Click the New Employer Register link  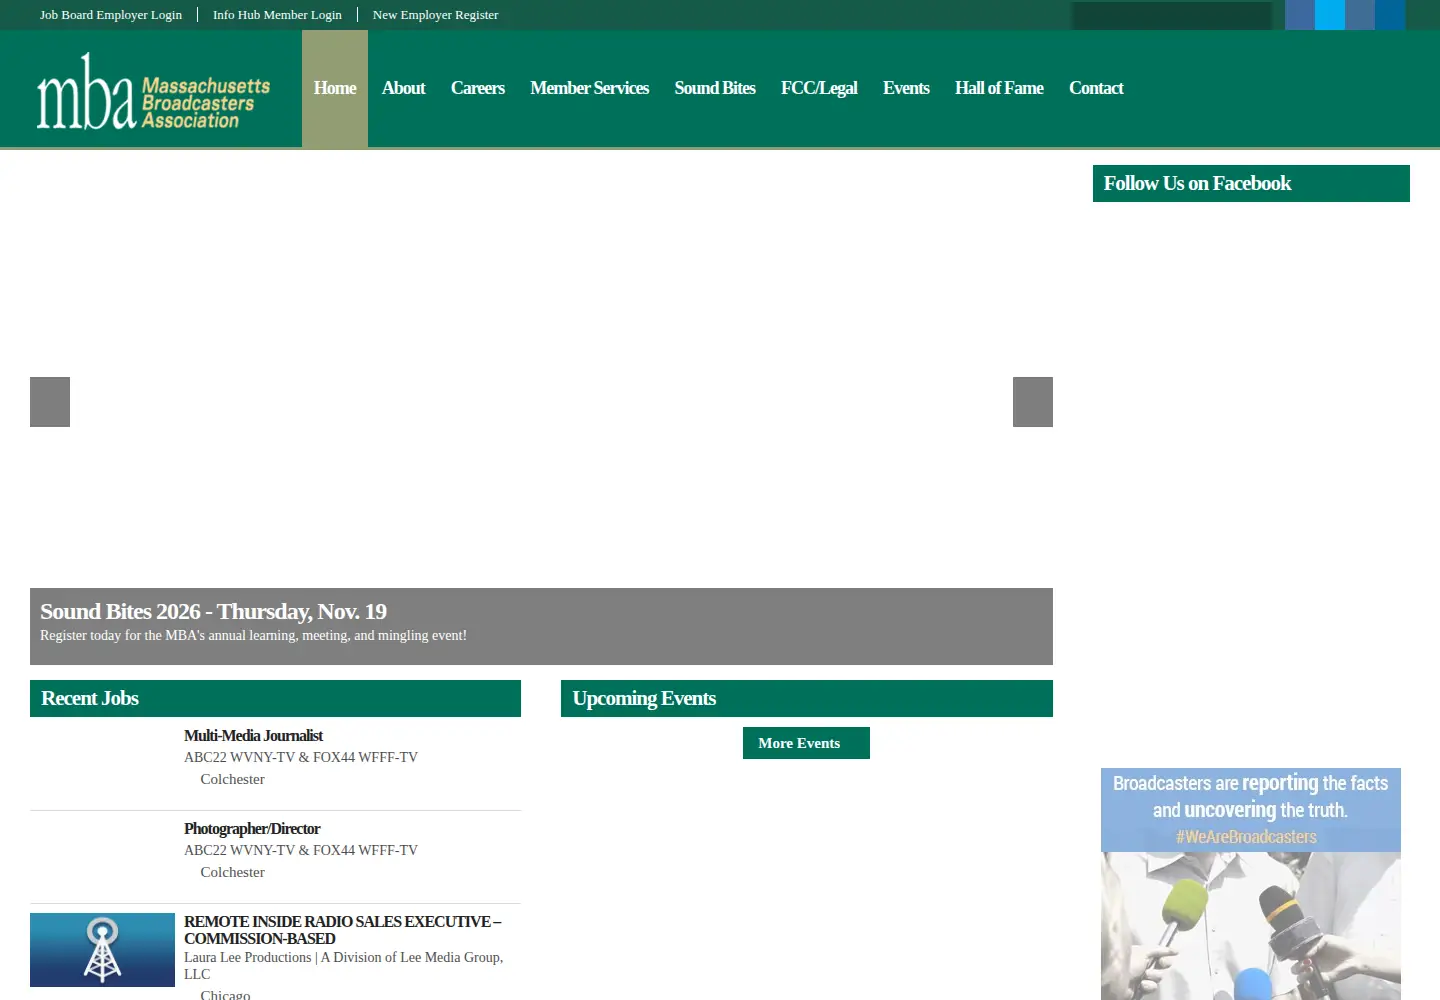pos(435,15)
